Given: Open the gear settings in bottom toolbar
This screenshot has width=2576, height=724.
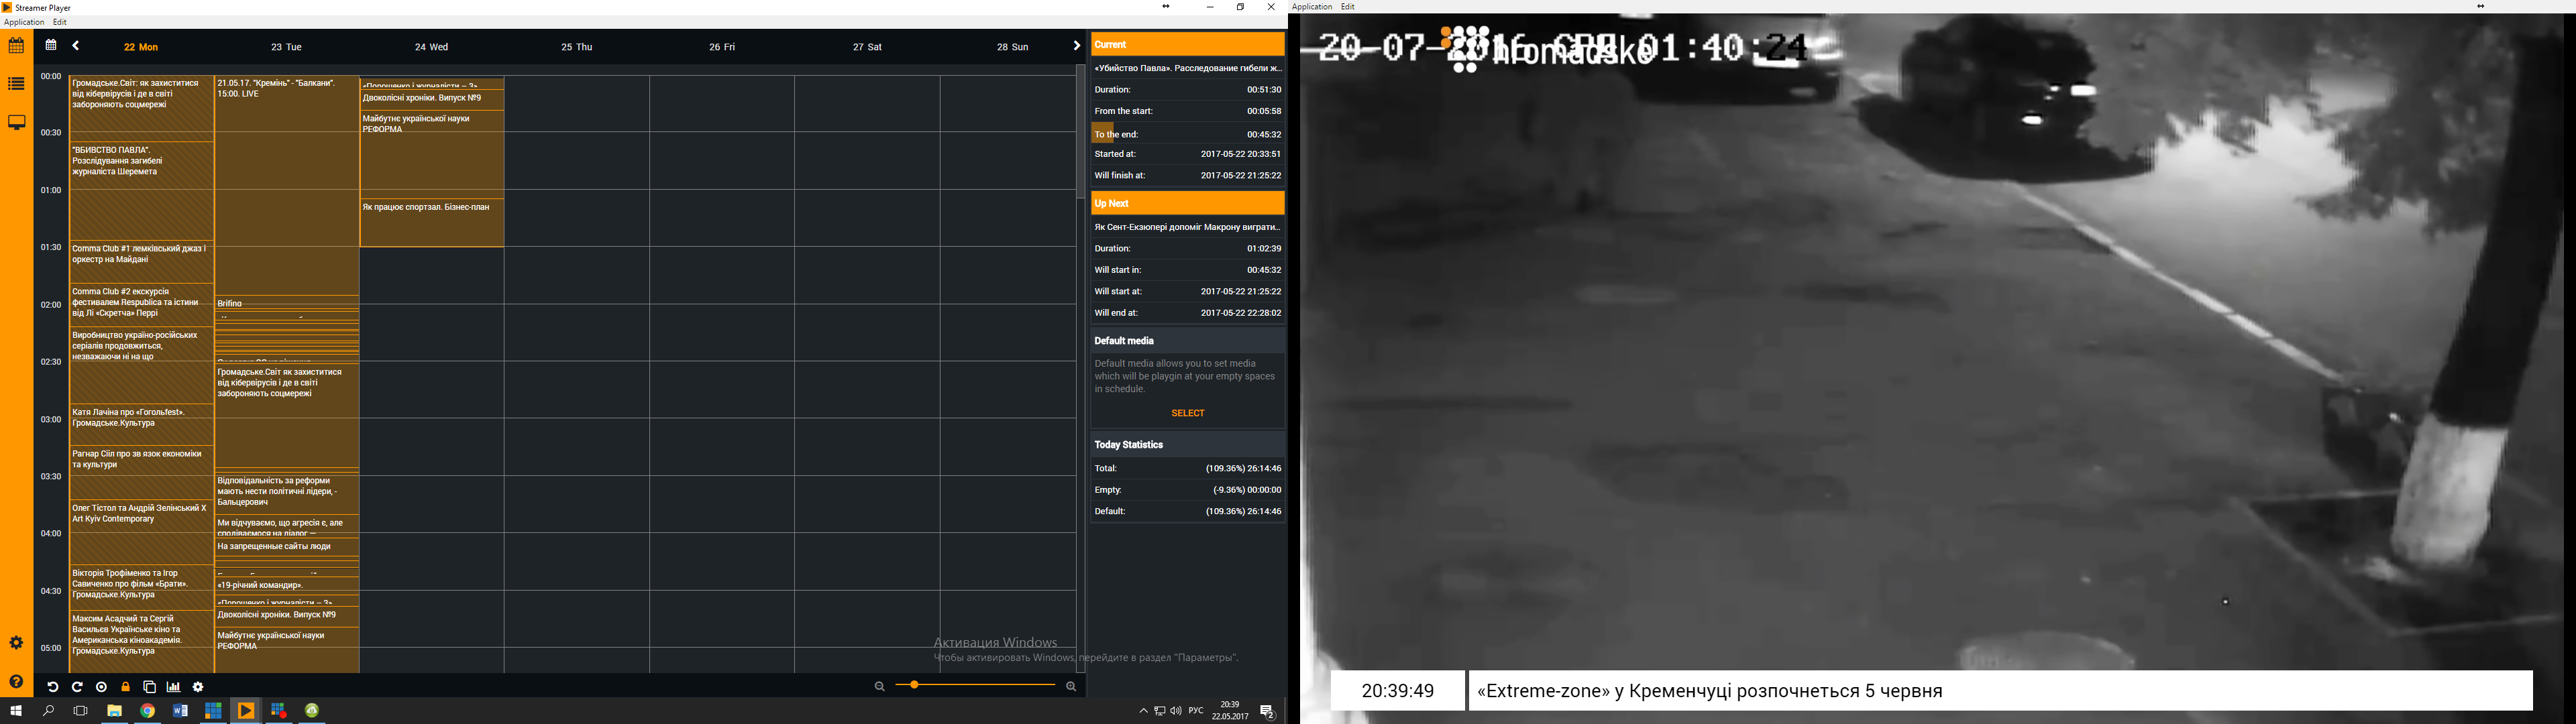Looking at the screenshot, I should pos(198,687).
